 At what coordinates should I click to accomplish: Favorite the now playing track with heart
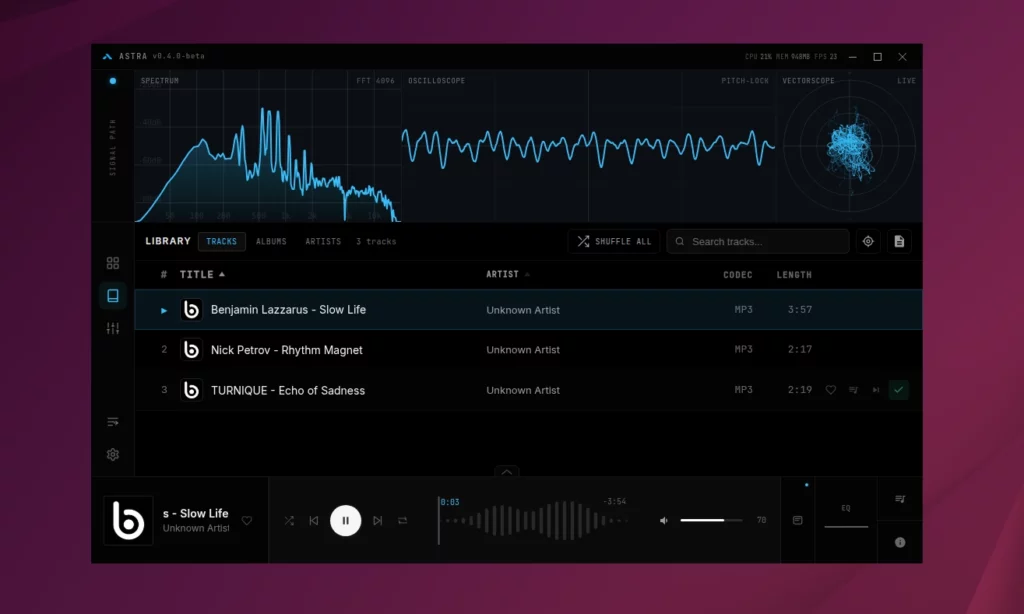click(x=247, y=520)
